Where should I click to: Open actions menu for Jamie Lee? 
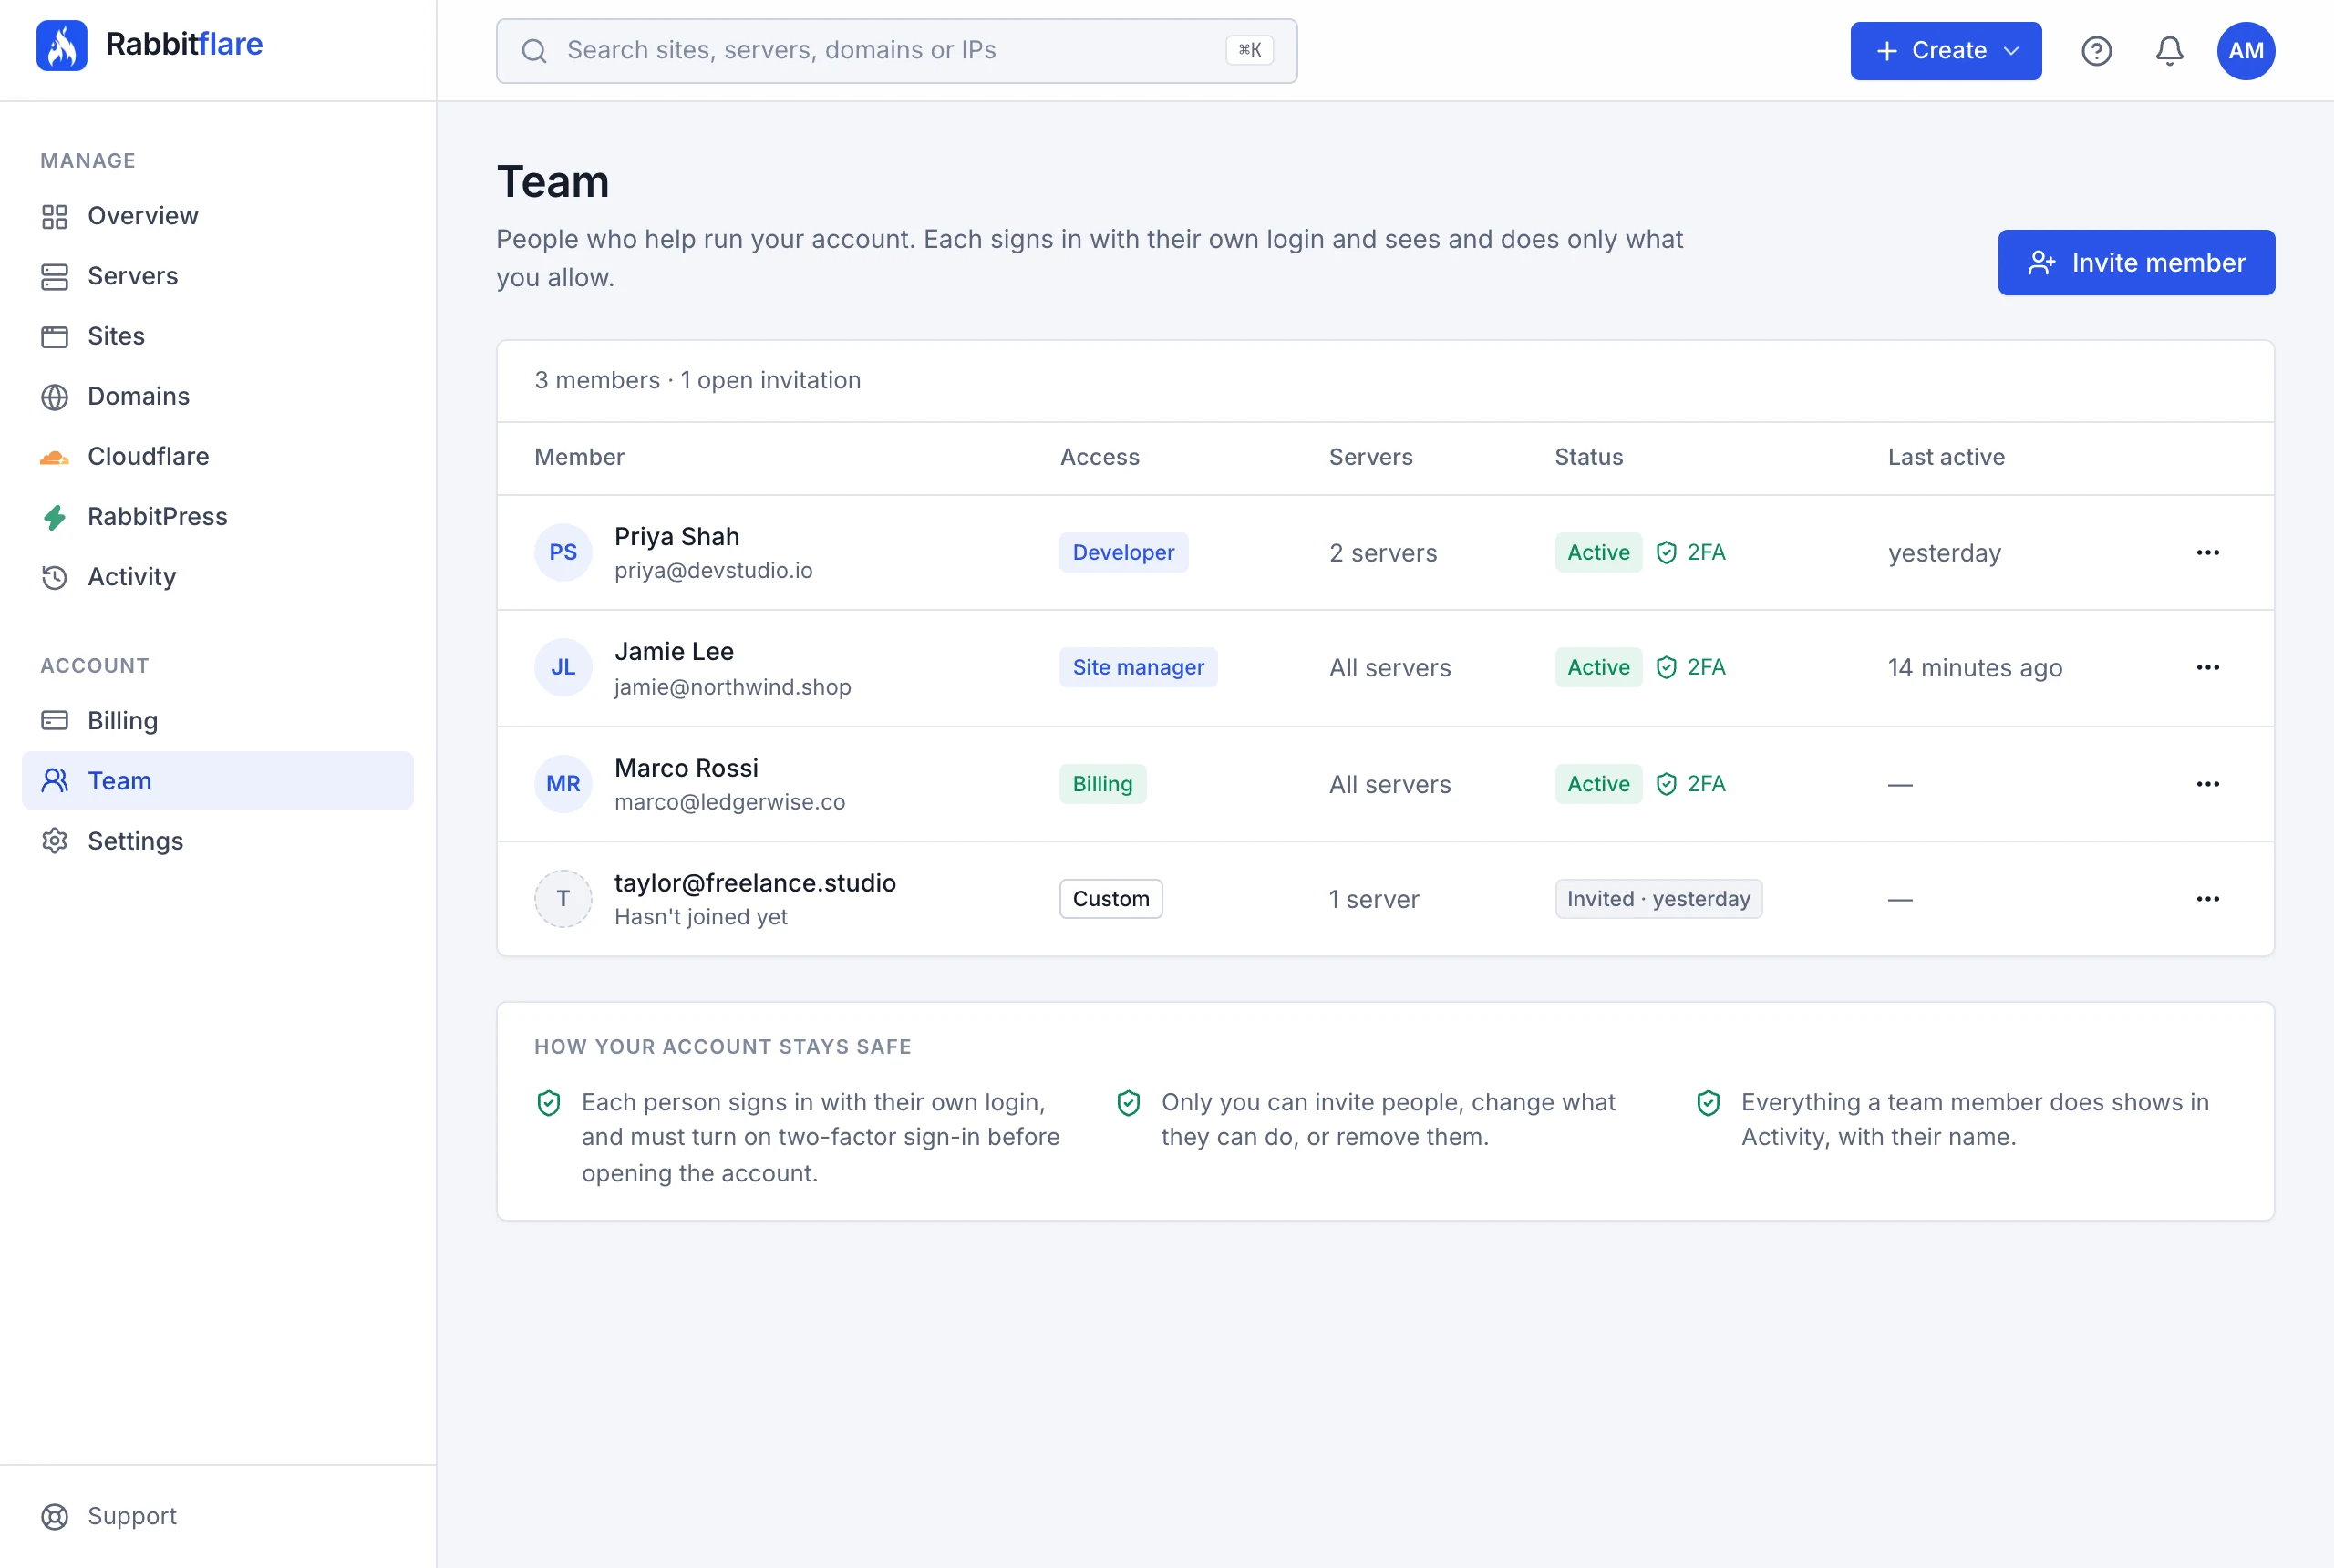tap(2207, 667)
